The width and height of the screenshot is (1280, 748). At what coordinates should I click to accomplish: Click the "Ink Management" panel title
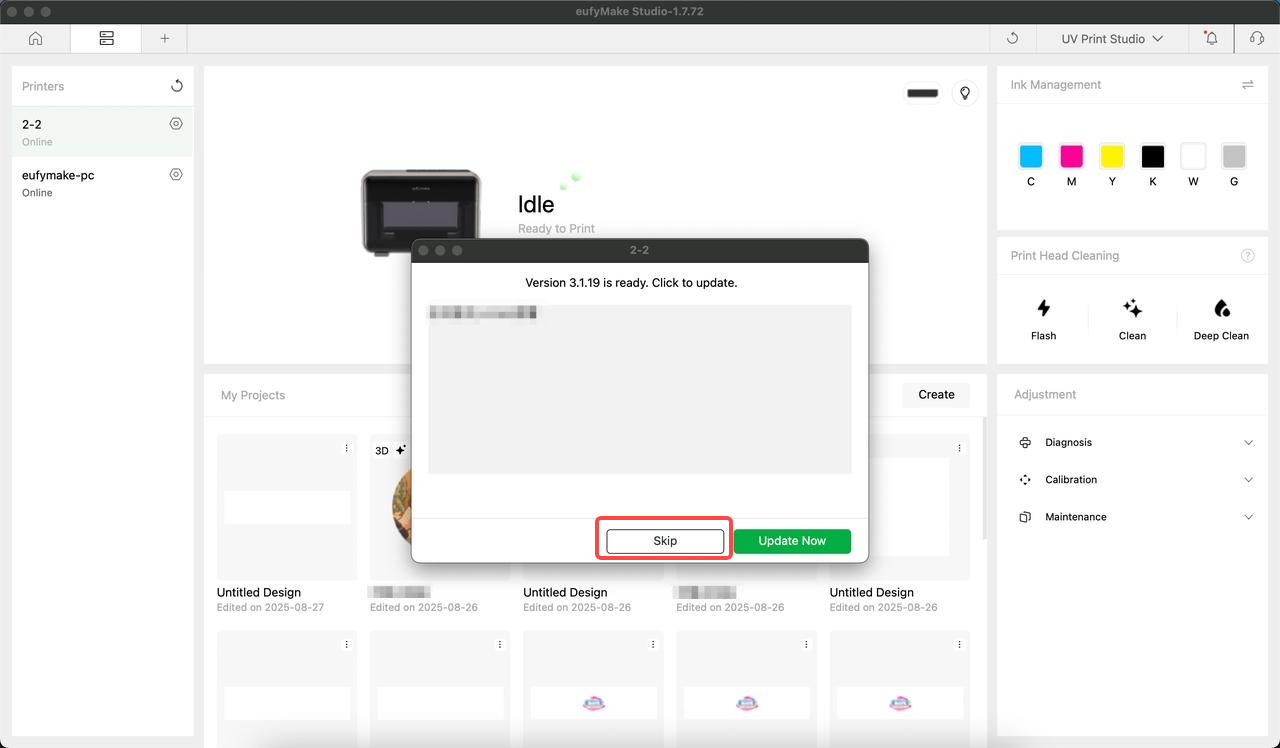click(x=1056, y=85)
